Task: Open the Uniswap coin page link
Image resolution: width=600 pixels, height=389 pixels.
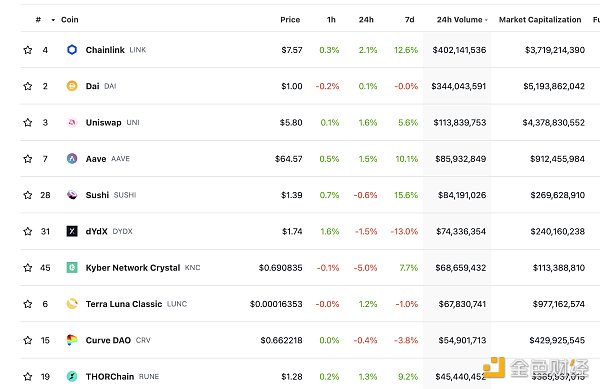Action: 103,122
